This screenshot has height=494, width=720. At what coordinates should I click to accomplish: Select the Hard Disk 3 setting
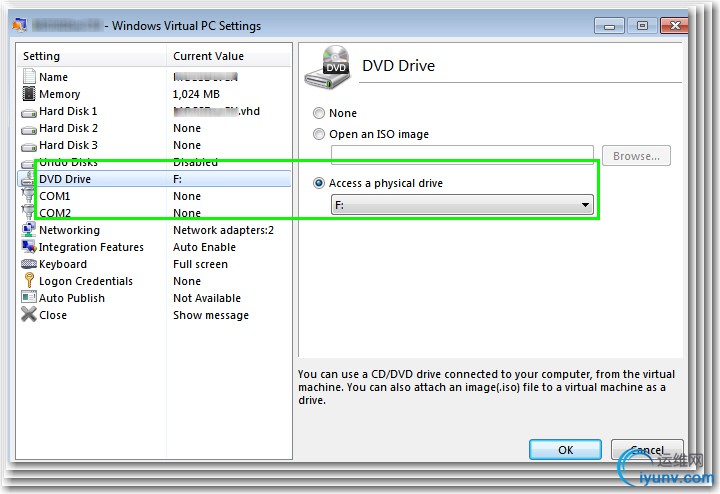(154, 145)
